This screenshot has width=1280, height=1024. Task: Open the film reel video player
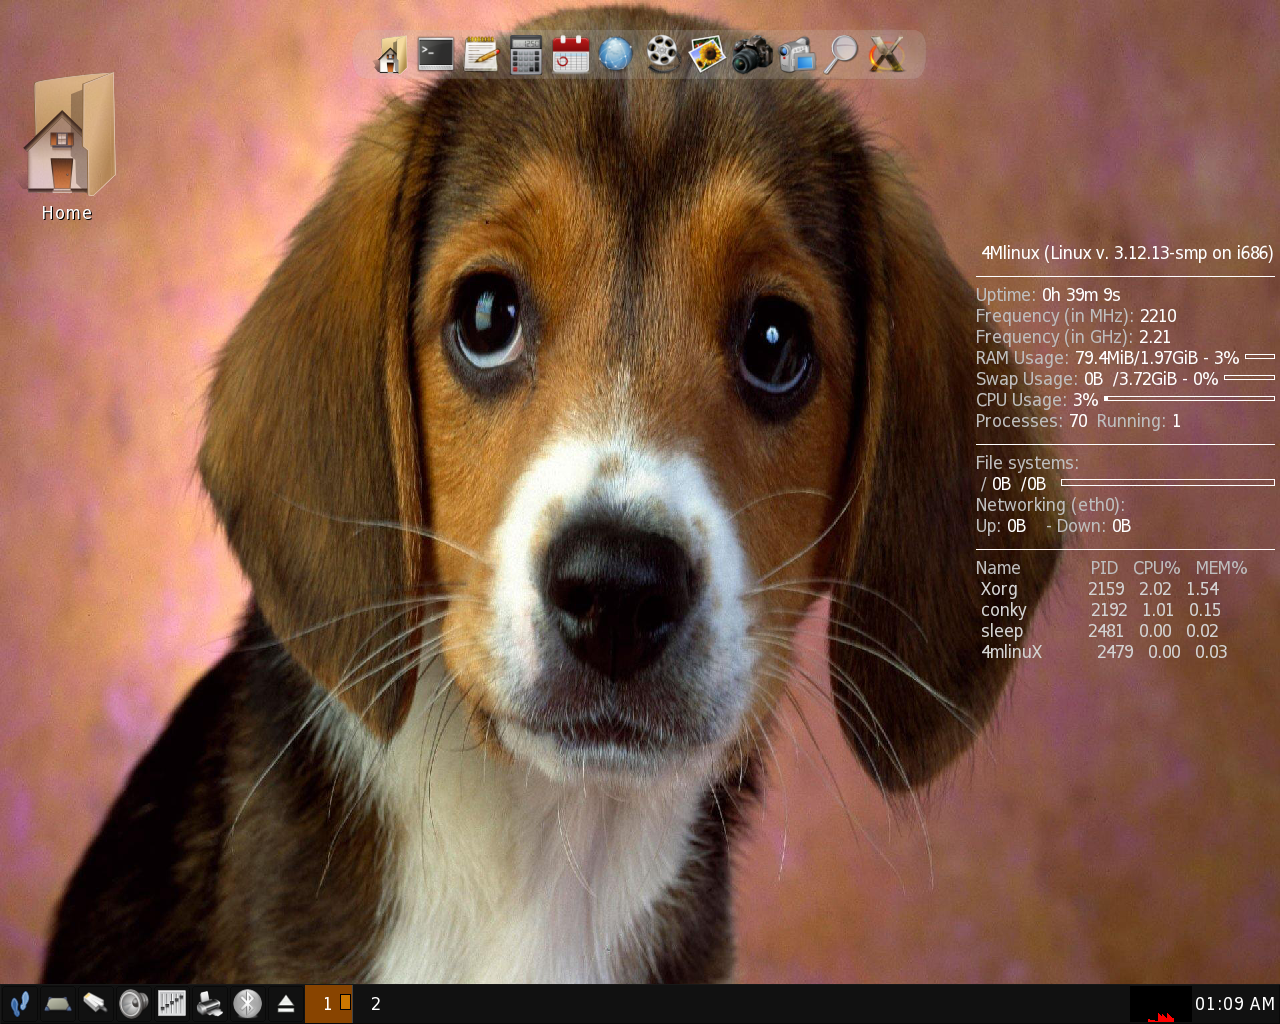tap(661, 54)
